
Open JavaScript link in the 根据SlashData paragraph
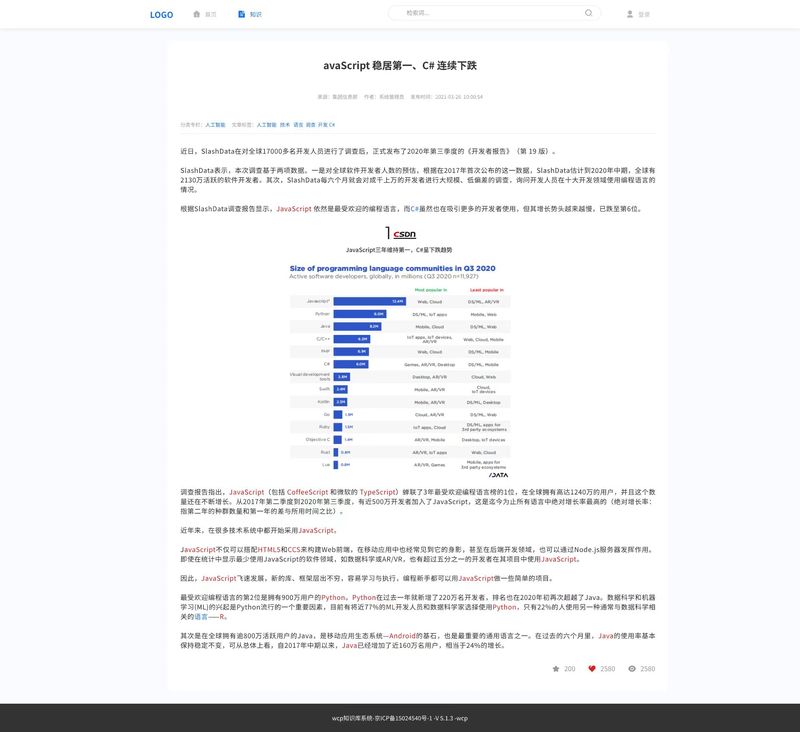(294, 209)
